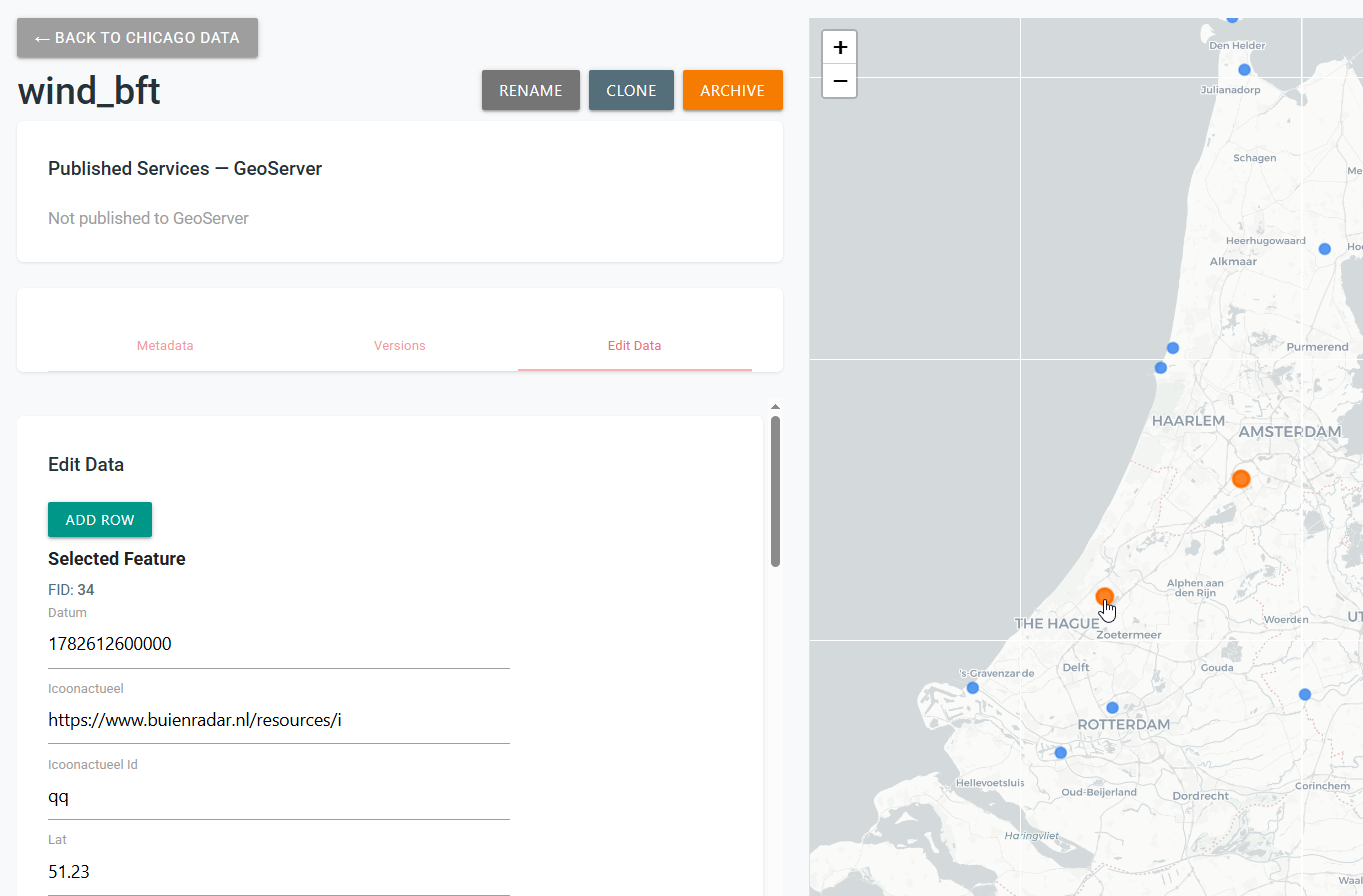Edit the Icoonactueel Id field

point(279,796)
